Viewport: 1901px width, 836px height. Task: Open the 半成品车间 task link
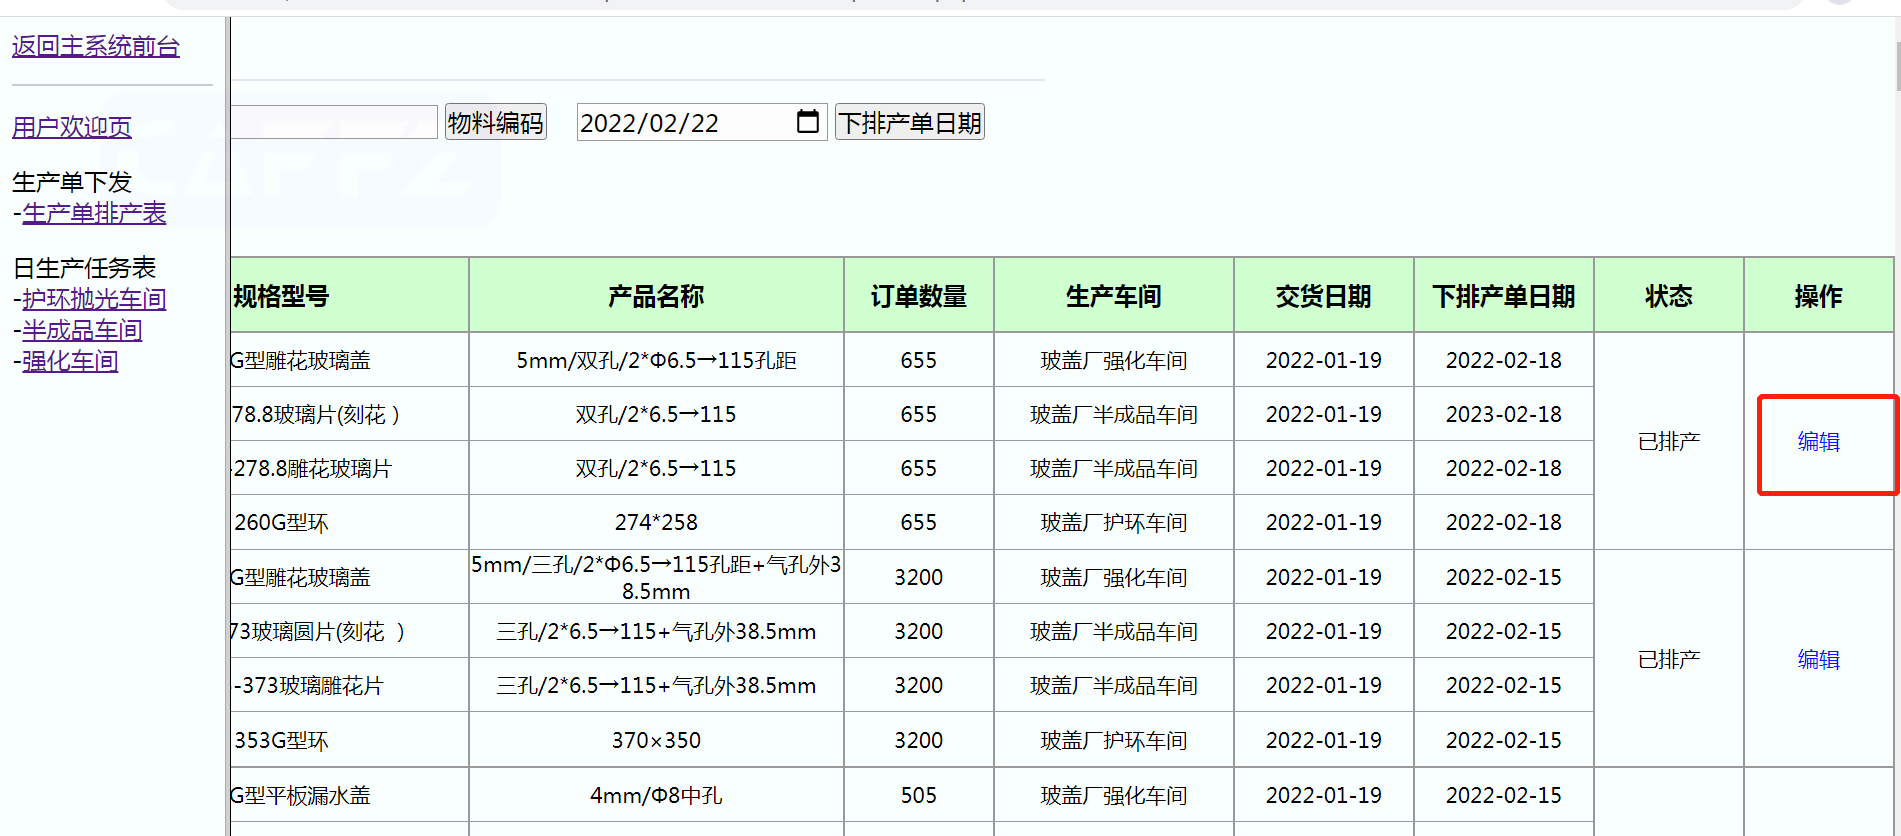click(82, 330)
